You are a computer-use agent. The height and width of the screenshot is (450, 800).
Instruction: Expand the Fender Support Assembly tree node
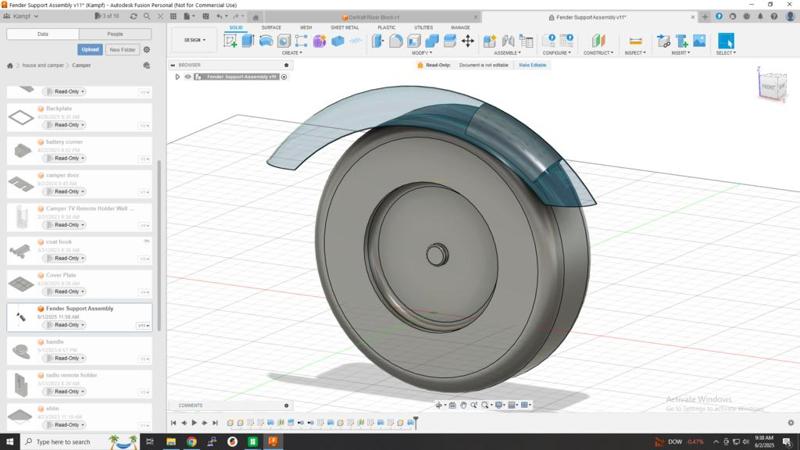(x=178, y=77)
